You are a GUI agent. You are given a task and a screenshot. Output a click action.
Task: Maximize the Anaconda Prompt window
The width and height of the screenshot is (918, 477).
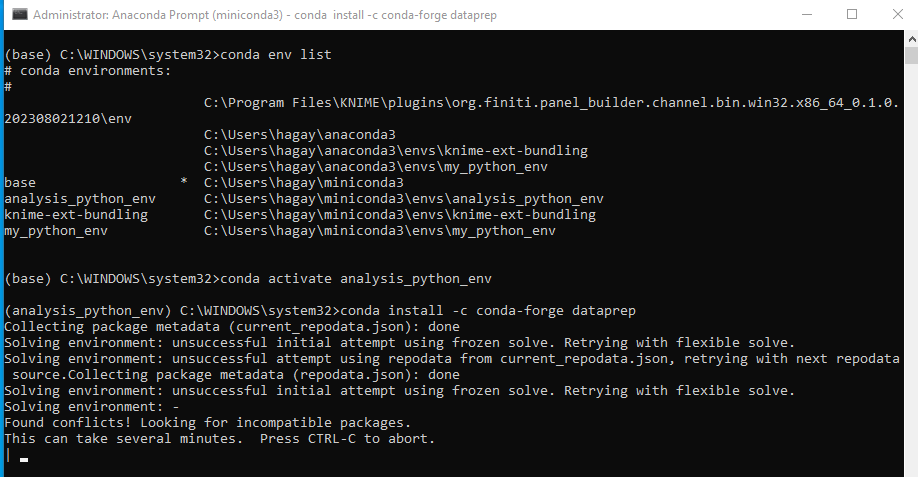click(852, 15)
